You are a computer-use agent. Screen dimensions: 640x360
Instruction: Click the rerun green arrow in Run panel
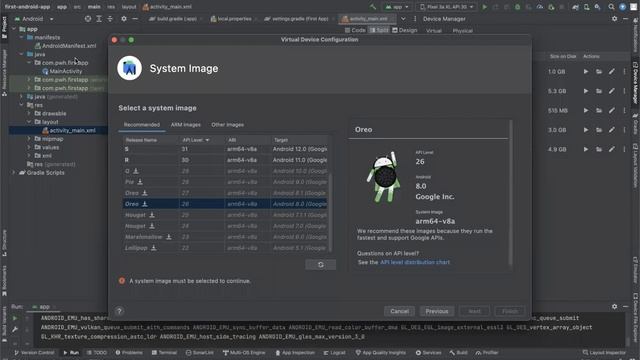click(15, 318)
